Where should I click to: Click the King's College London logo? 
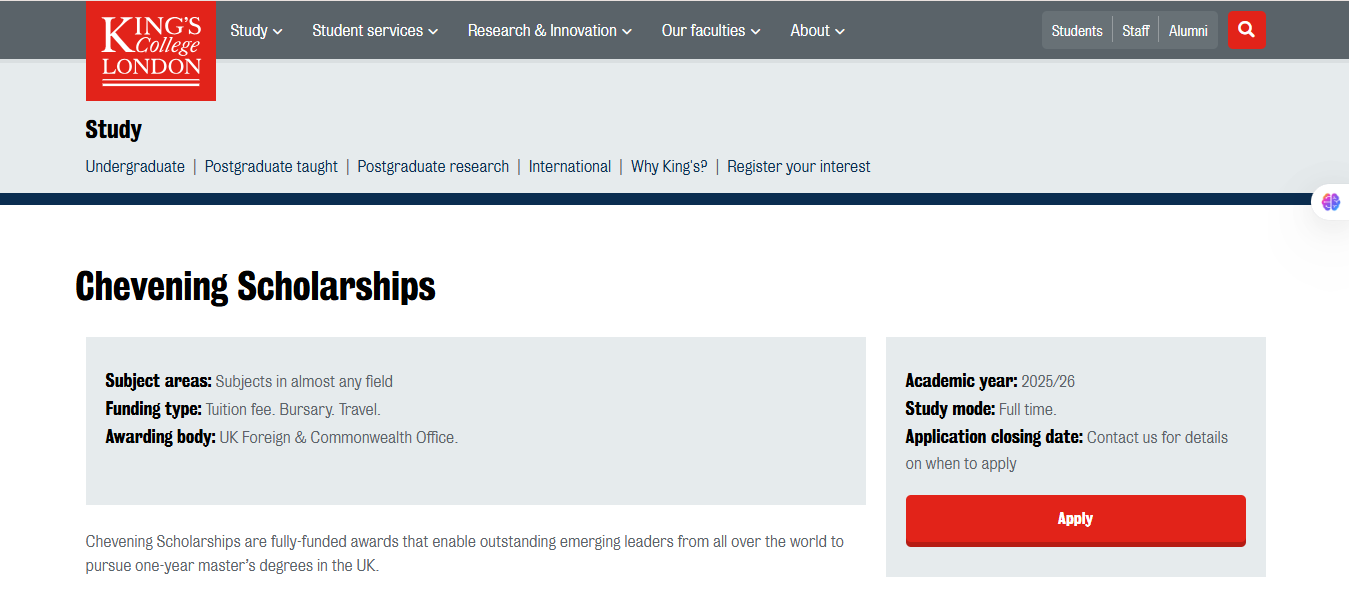(151, 51)
